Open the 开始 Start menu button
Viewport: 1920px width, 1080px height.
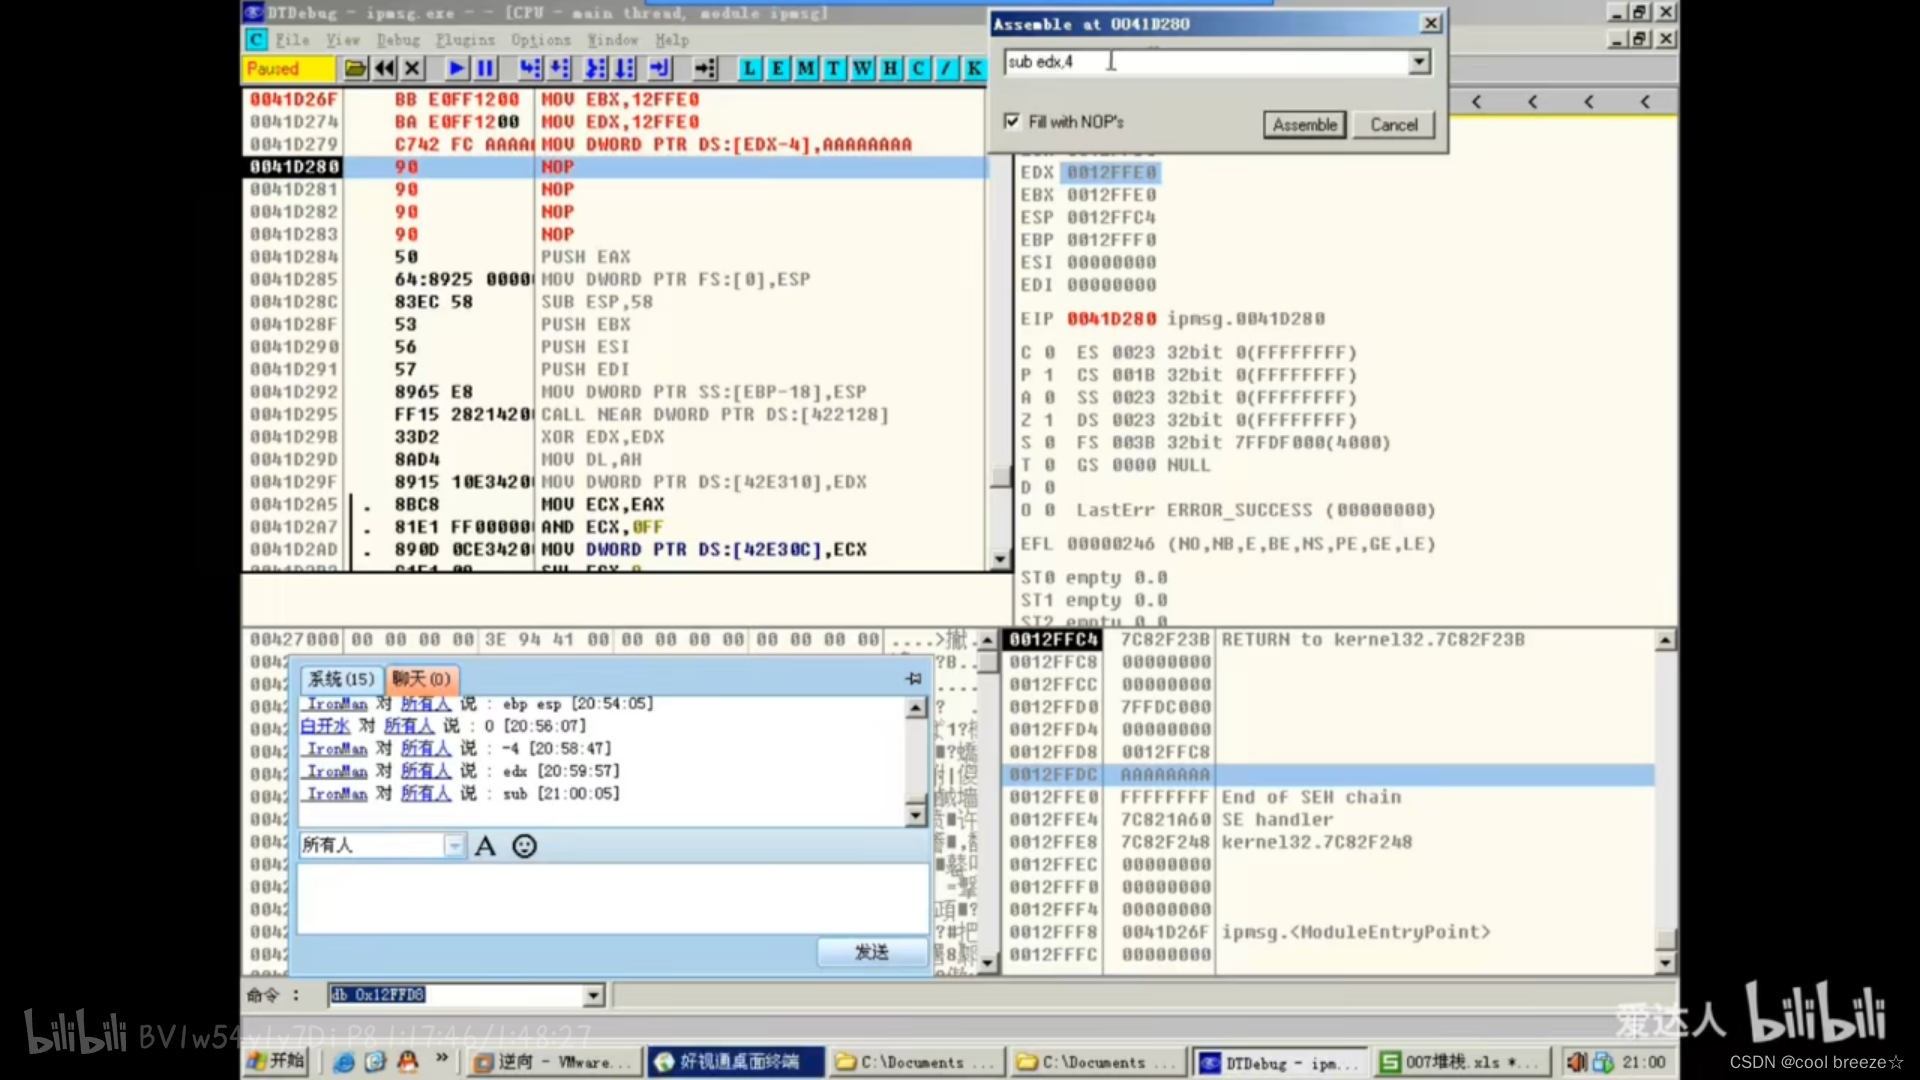pyautogui.click(x=275, y=1061)
